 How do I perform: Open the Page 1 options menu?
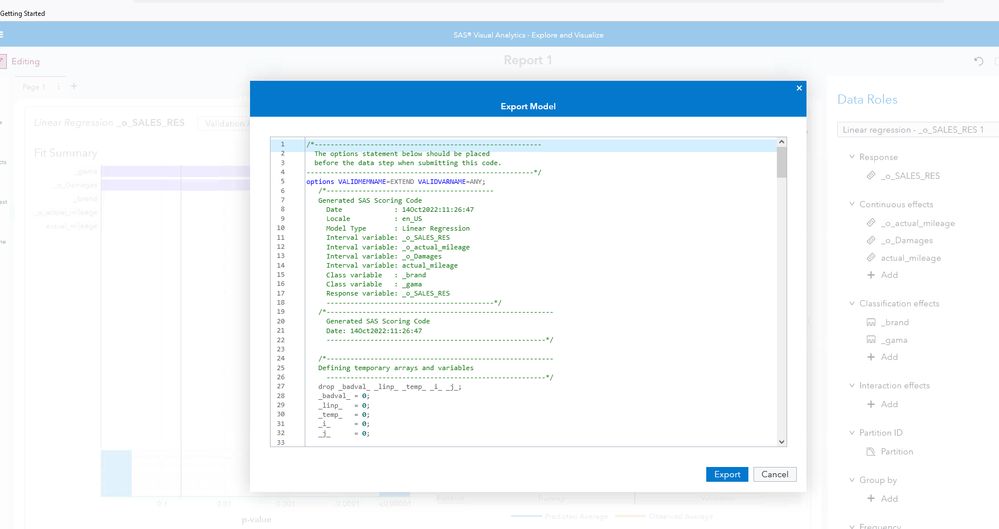59,87
